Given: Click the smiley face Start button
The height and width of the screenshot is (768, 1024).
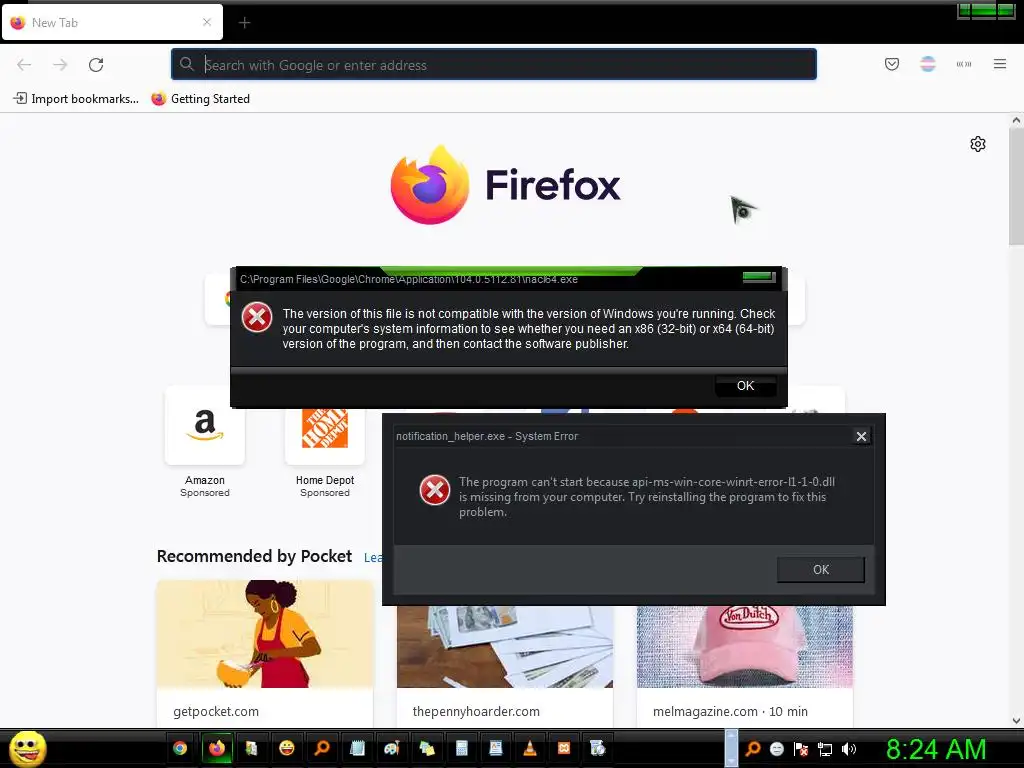Looking at the screenshot, I should 27,748.
